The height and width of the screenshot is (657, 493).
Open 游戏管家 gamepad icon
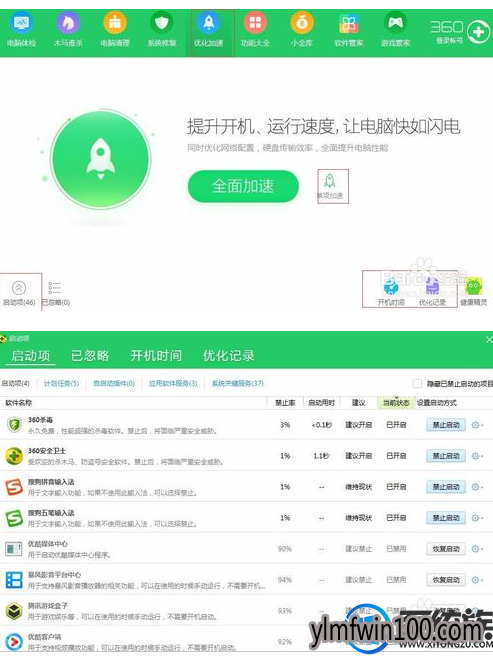click(395, 23)
